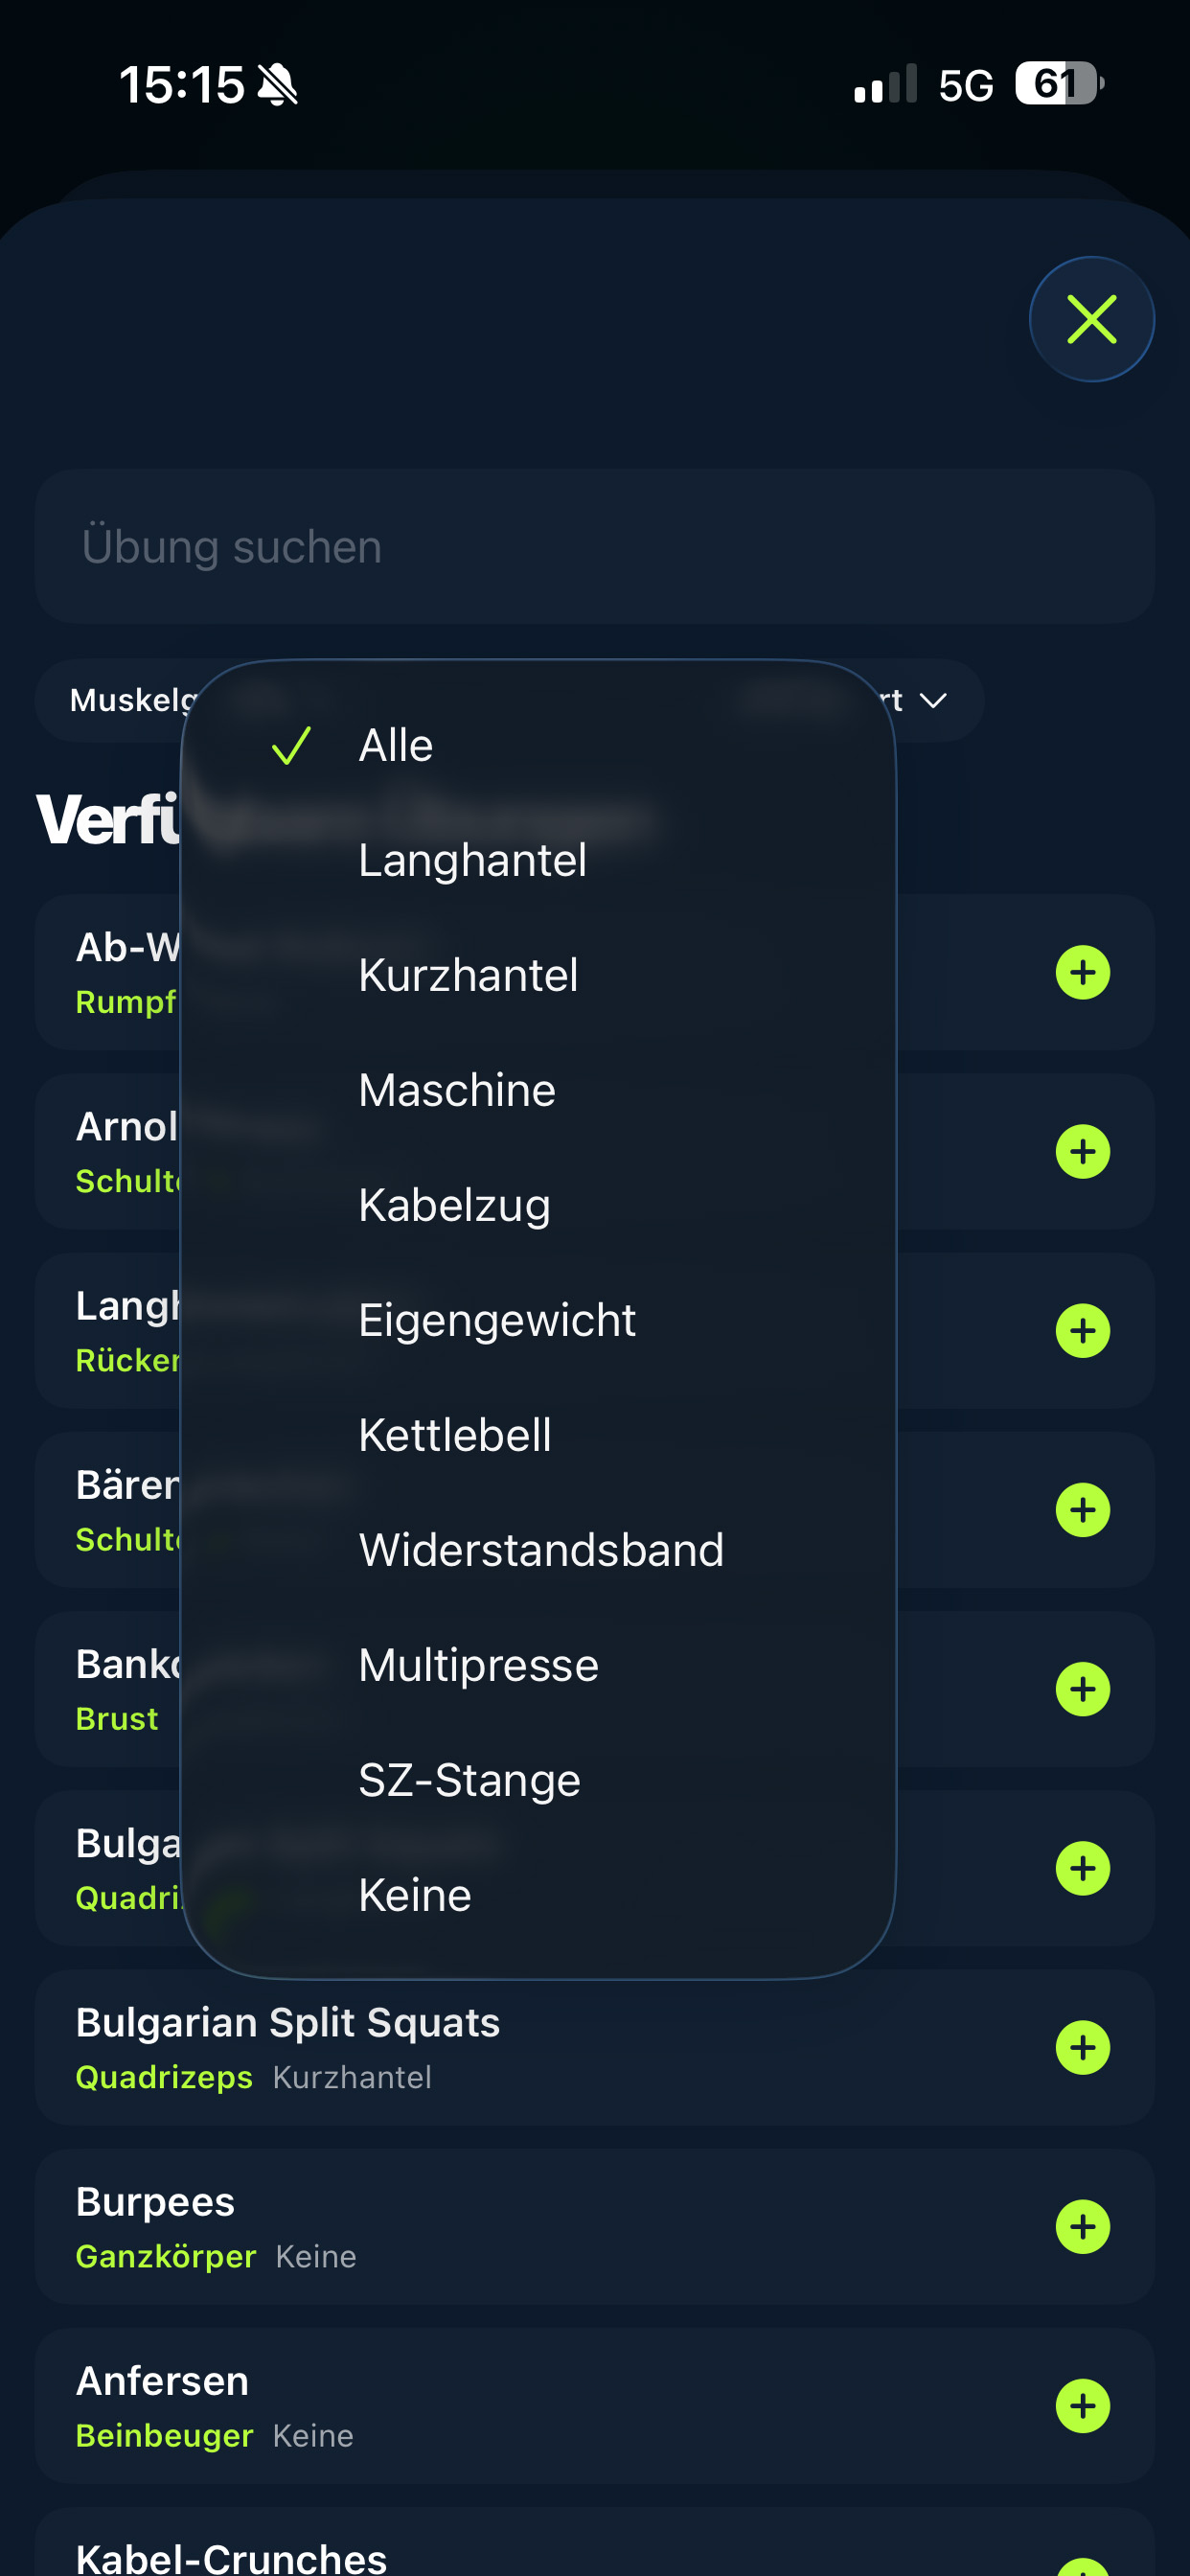Focus the Übung suchen search field

(595, 547)
